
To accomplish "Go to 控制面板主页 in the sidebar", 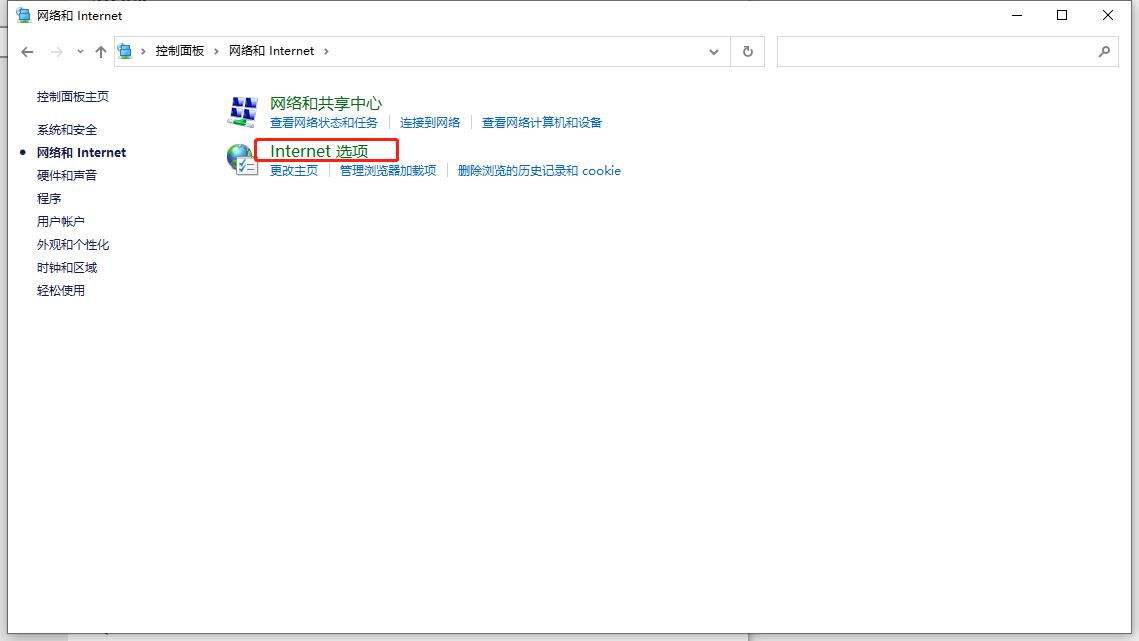I will click(73, 97).
